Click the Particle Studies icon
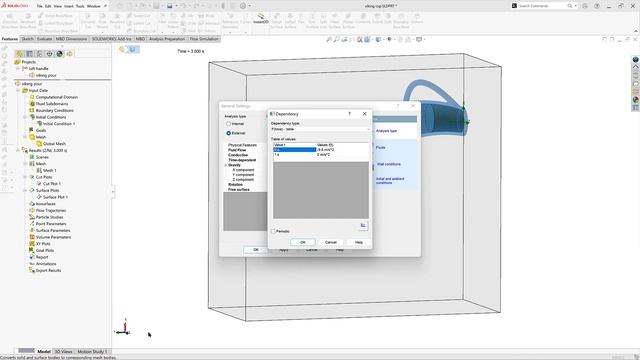The image size is (640, 360). tap(32, 217)
